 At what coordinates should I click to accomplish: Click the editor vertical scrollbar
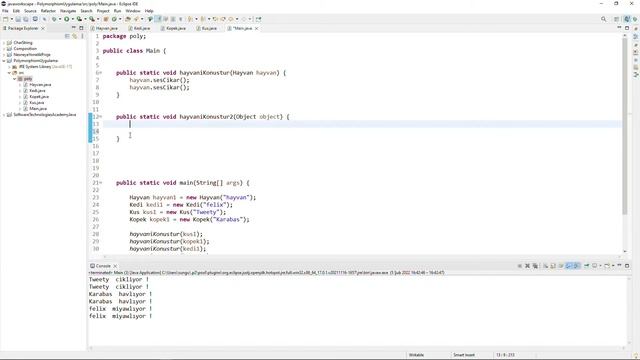624,127
